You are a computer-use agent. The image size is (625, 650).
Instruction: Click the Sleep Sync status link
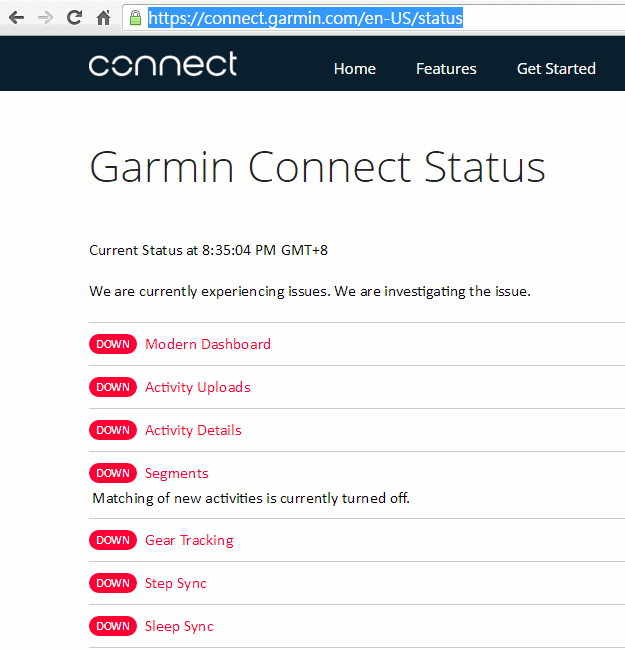tap(179, 626)
